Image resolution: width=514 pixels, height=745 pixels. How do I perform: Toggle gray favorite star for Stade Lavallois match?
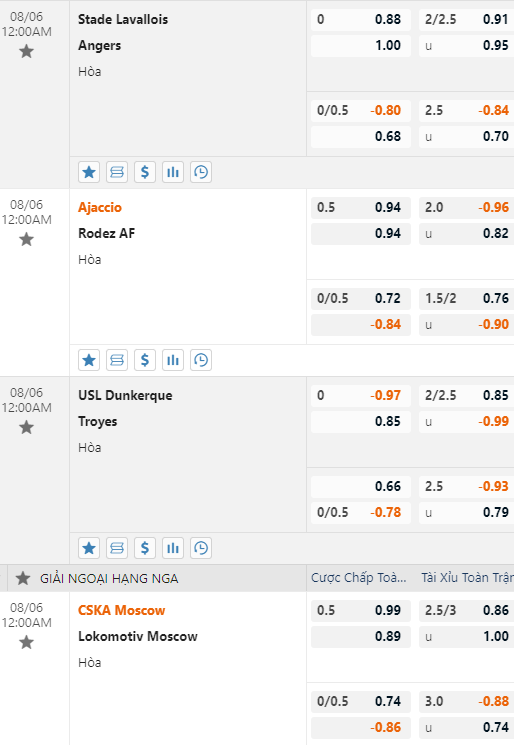point(27,51)
